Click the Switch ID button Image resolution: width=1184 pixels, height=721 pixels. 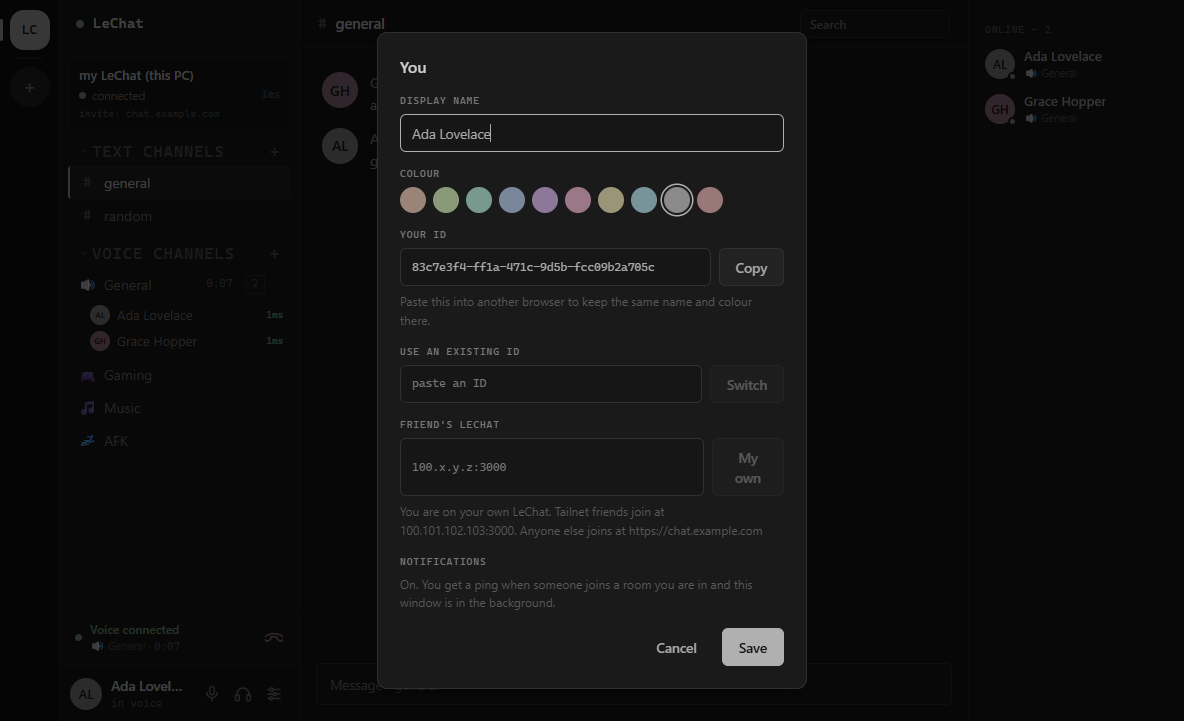[x=747, y=384]
